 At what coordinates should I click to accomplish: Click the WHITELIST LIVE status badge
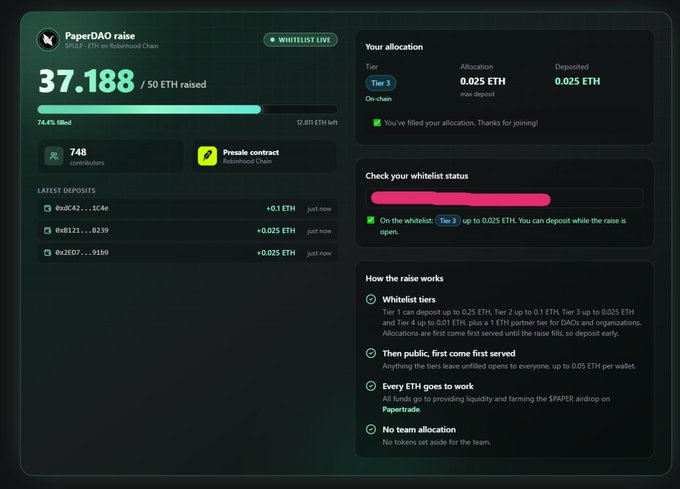(x=301, y=40)
